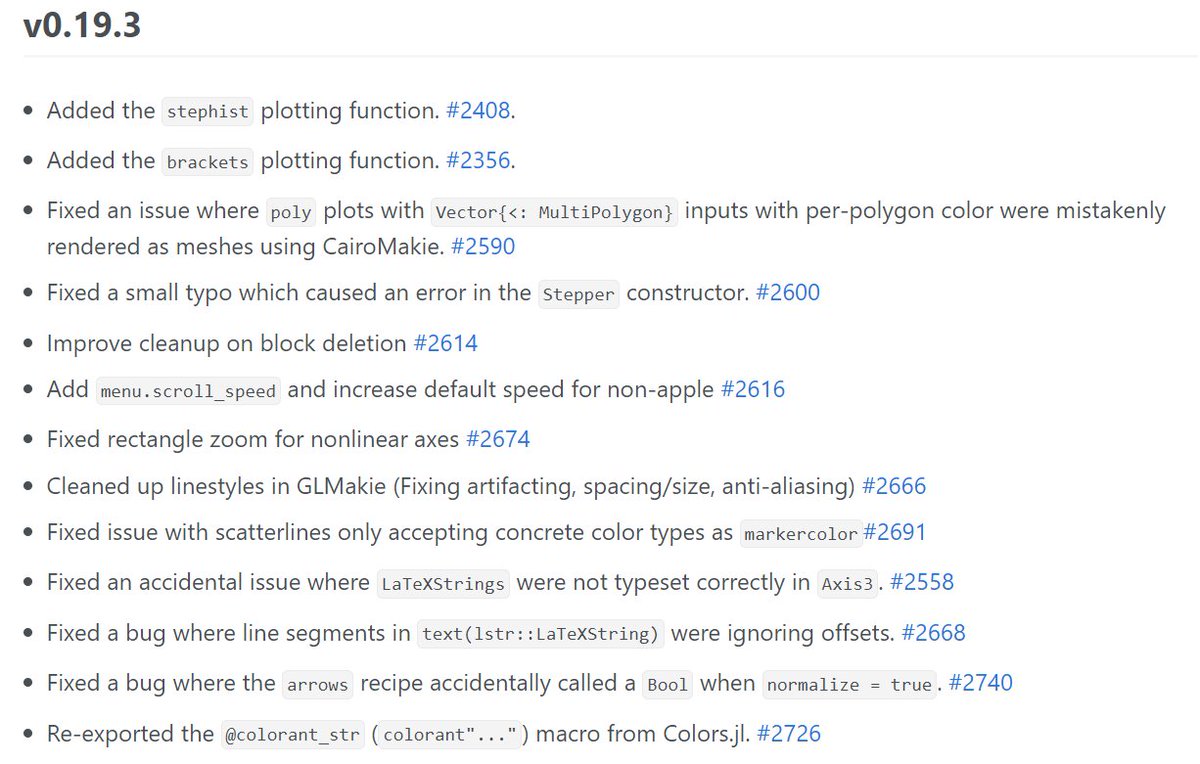The image size is (1200, 764).
Task: Open the #2590 CairoMakie fix link
Action: [483, 246]
